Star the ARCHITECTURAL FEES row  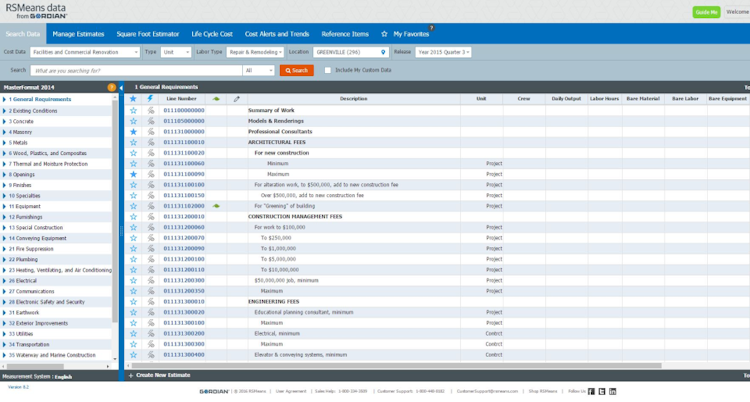click(x=133, y=142)
